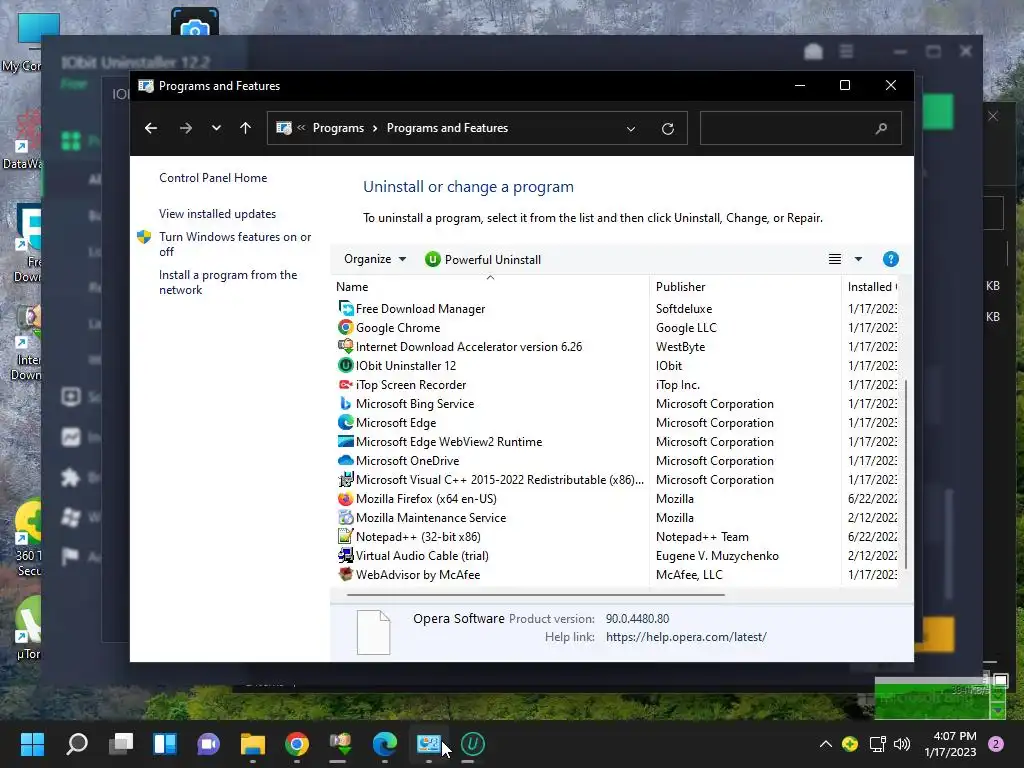The height and width of the screenshot is (768, 1024).
Task: Click the Microsoft Bing Service icon
Action: pos(345,404)
